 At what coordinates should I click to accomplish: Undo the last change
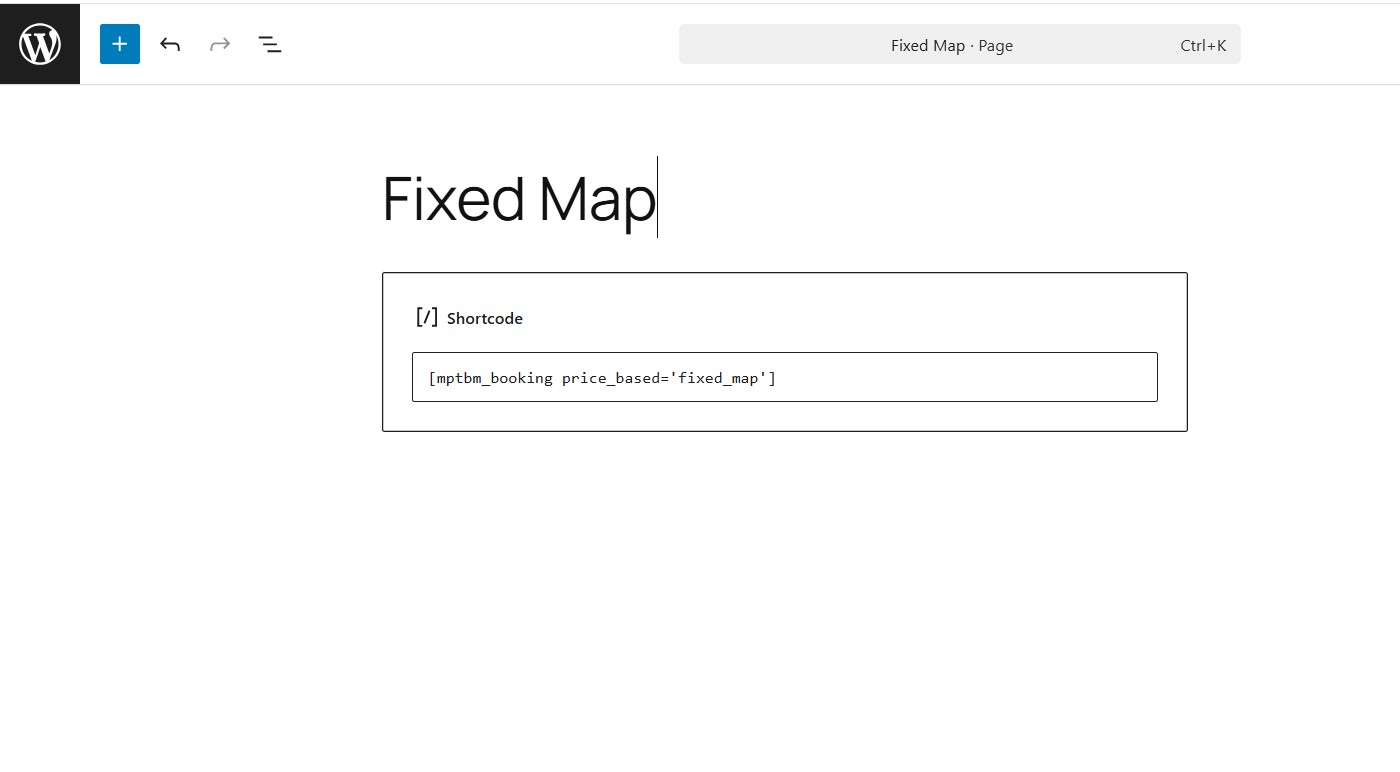tap(170, 44)
